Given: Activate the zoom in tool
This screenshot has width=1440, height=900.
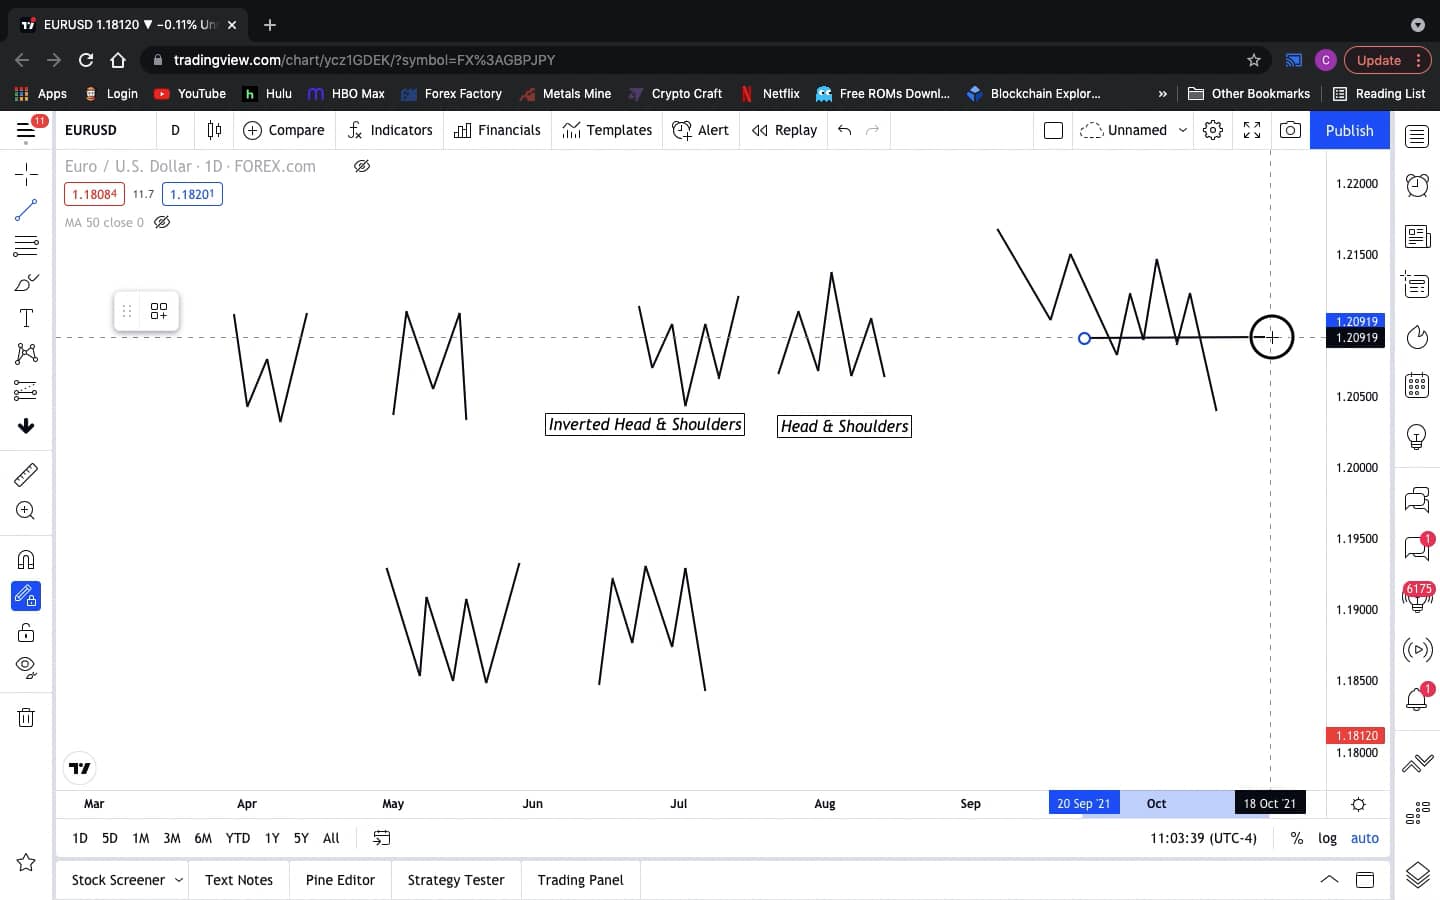Looking at the screenshot, I should (x=26, y=510).
